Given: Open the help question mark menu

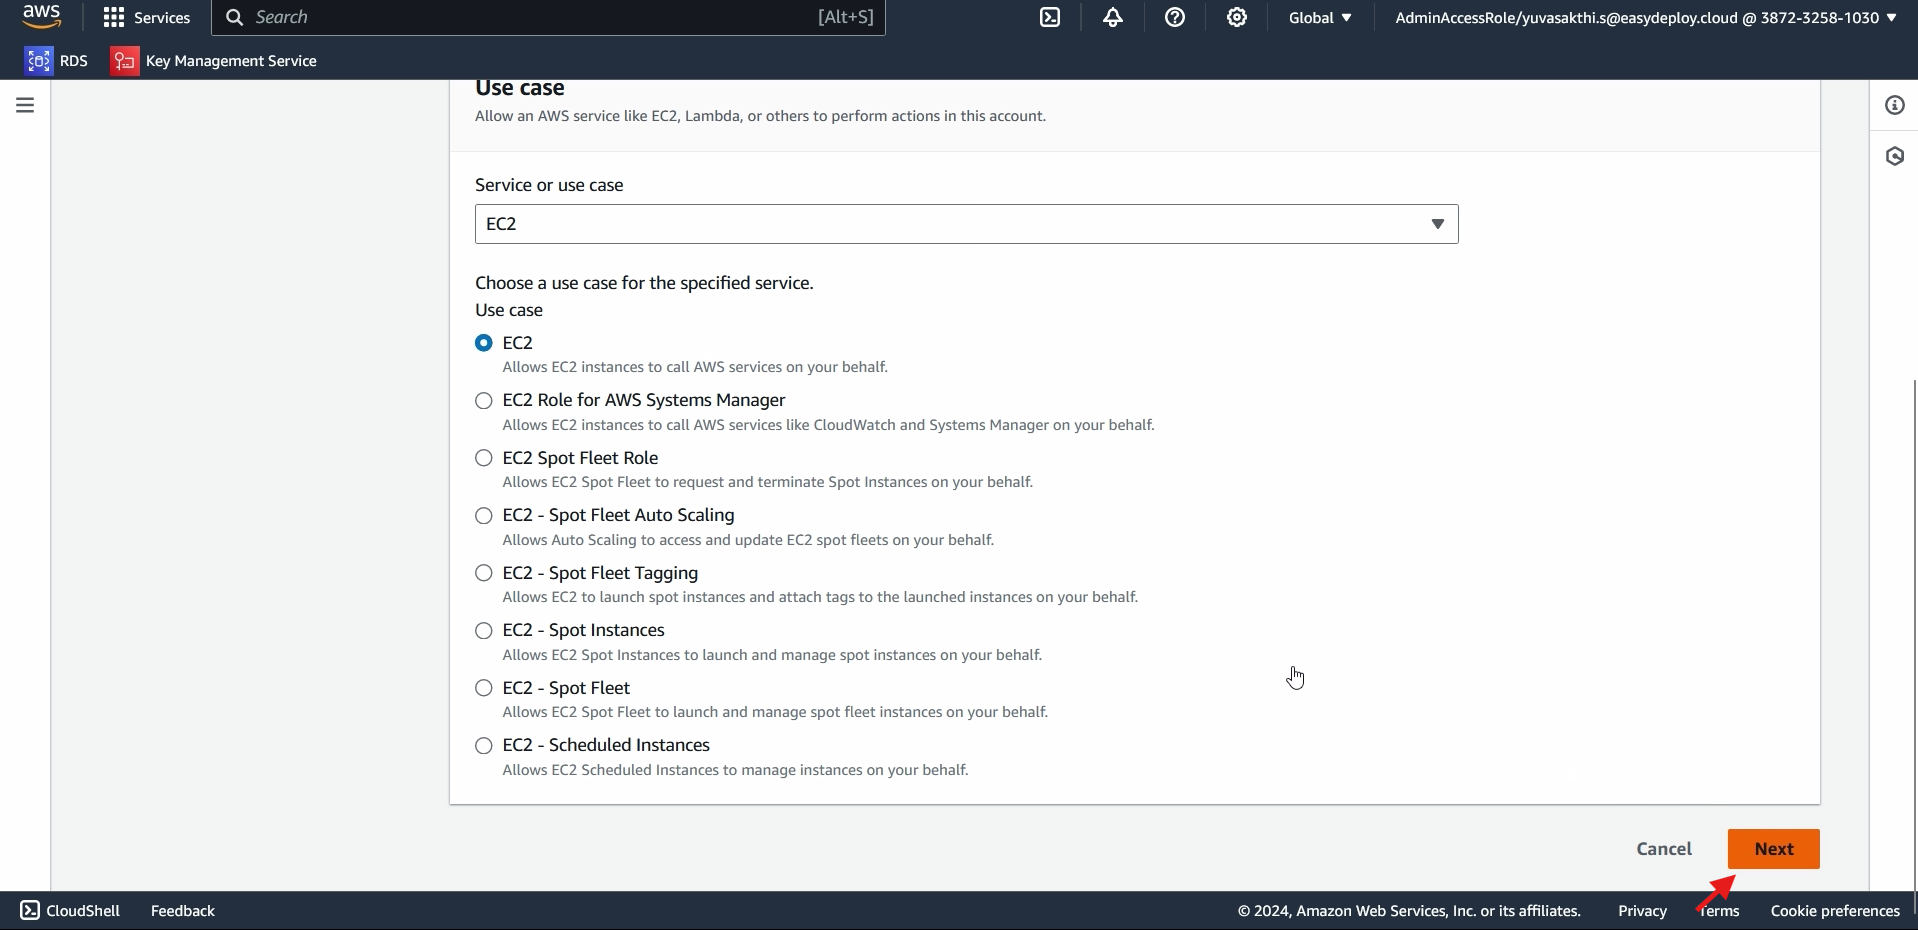Looking at the screenshot, I should 1175,18.
